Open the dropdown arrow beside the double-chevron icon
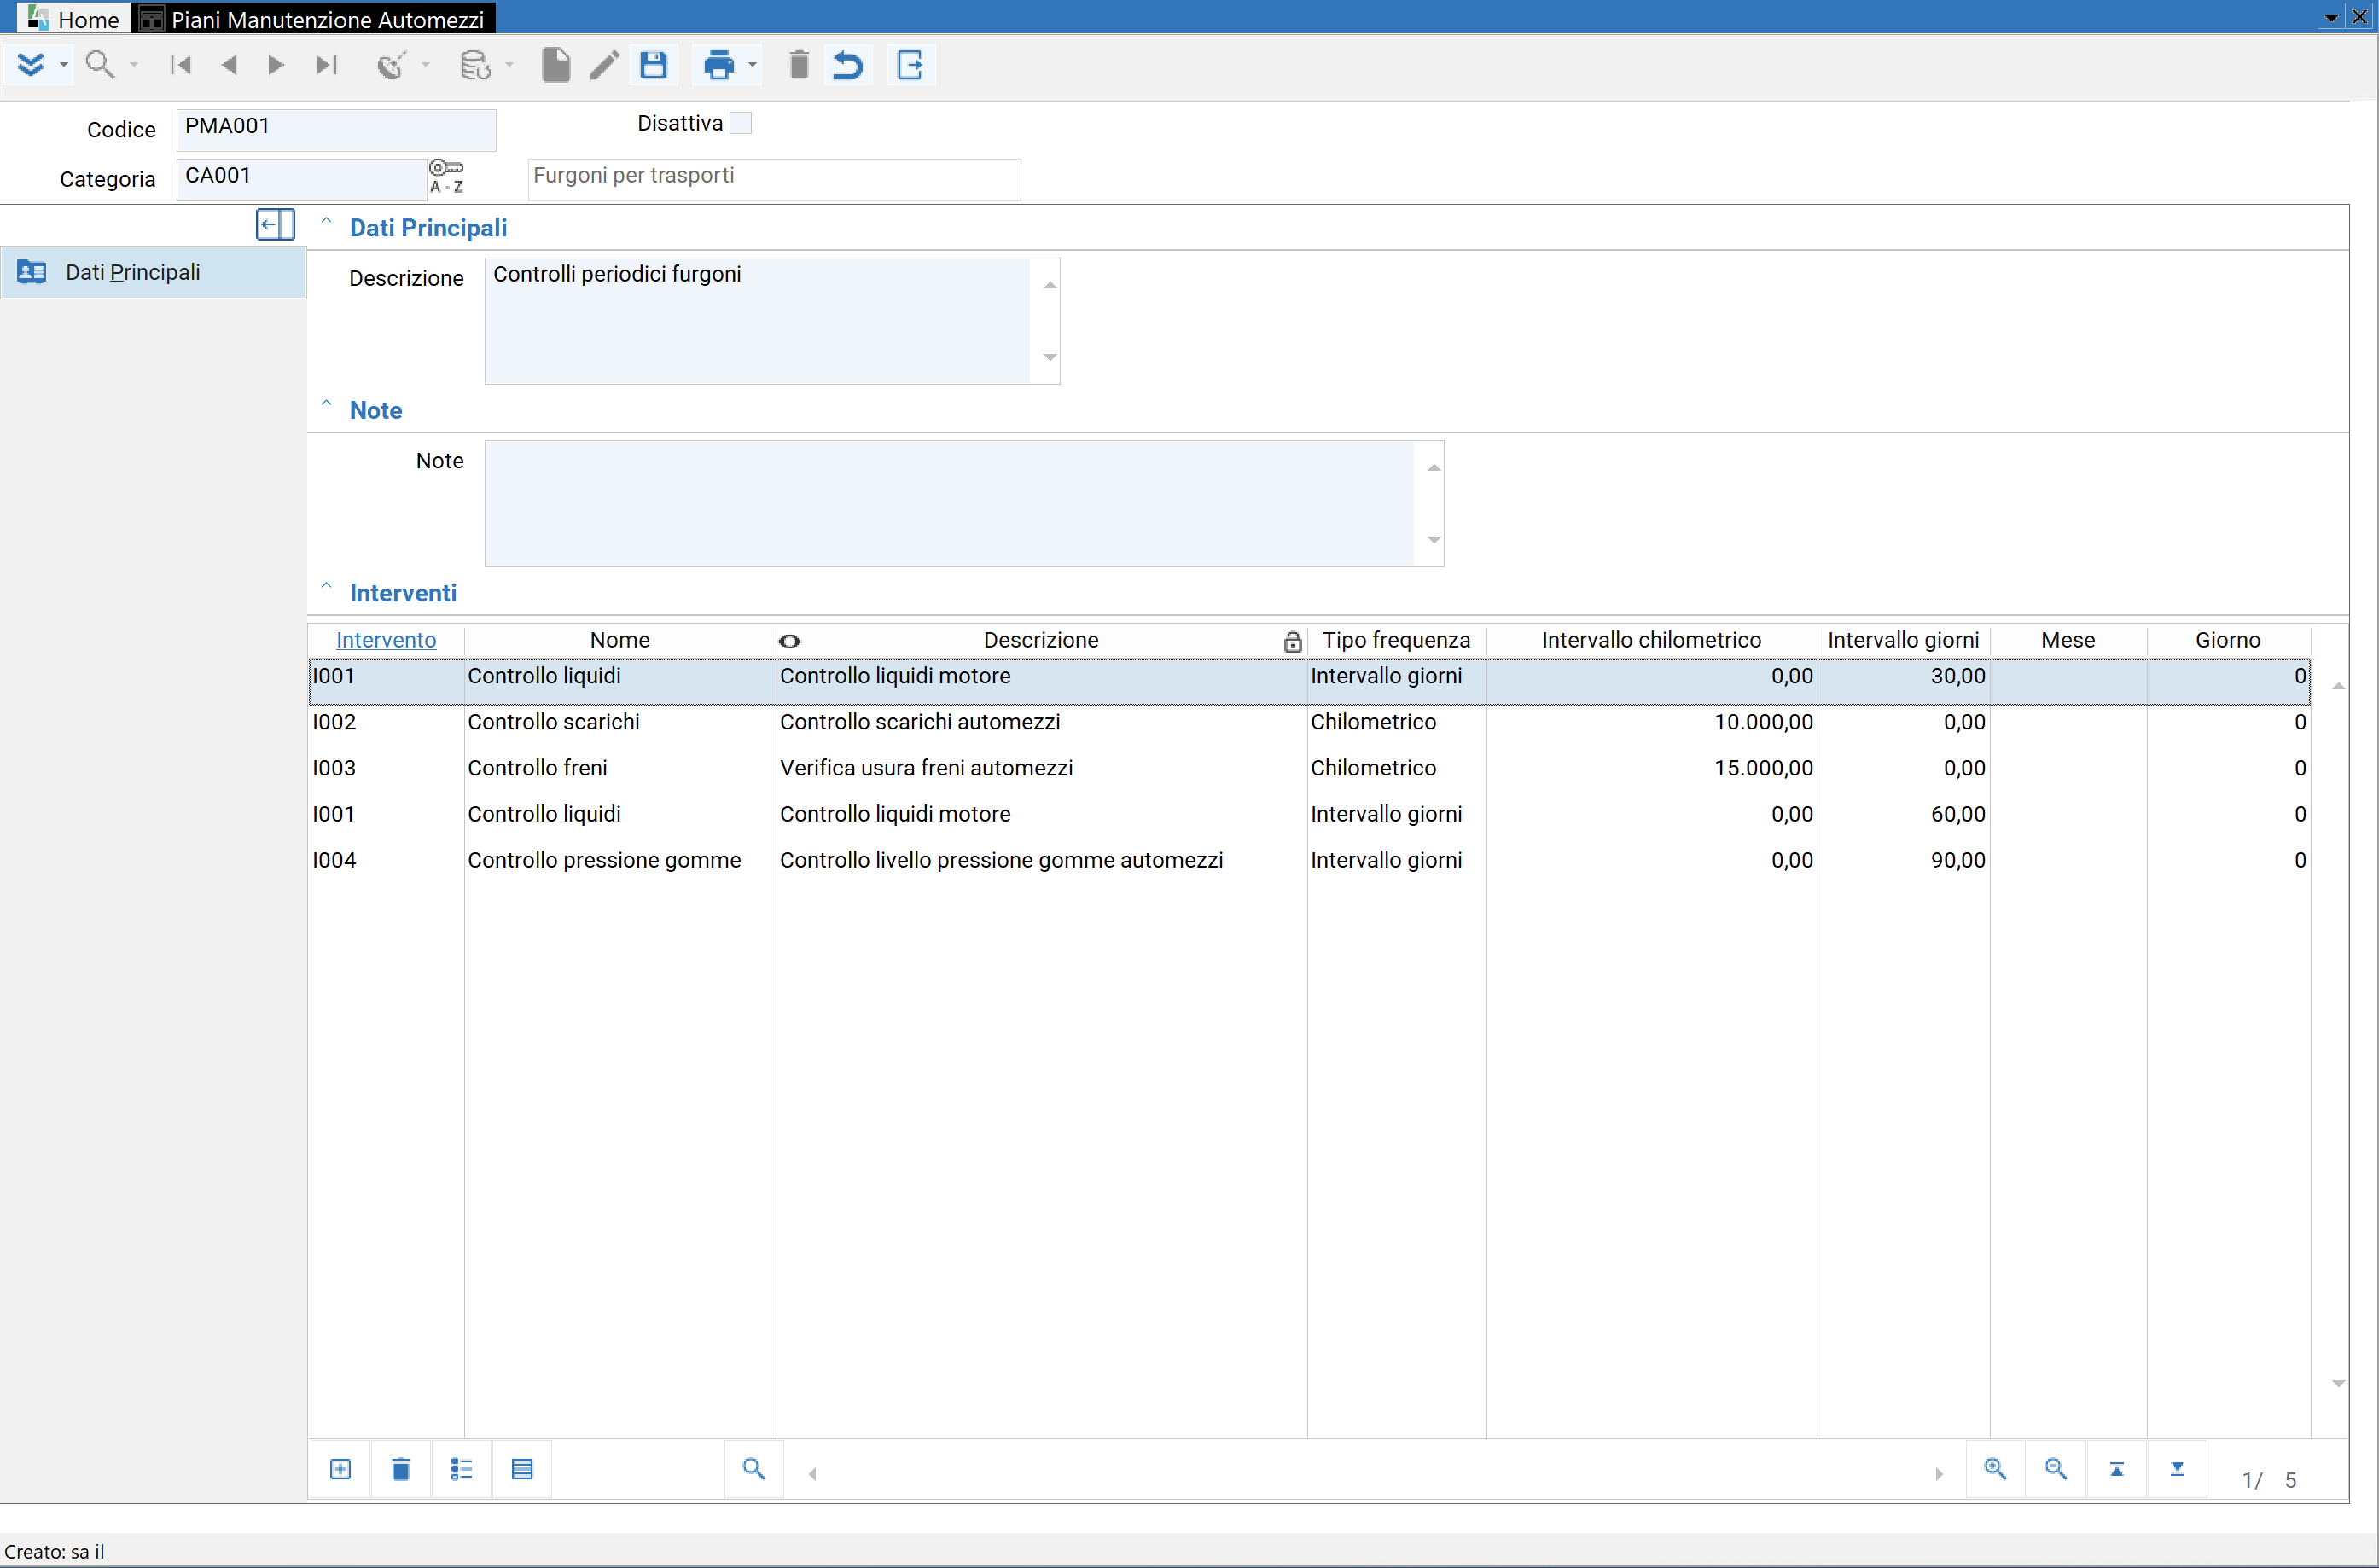The height and width of the screenshot is (1568, 2379). (x=63, y=66)
